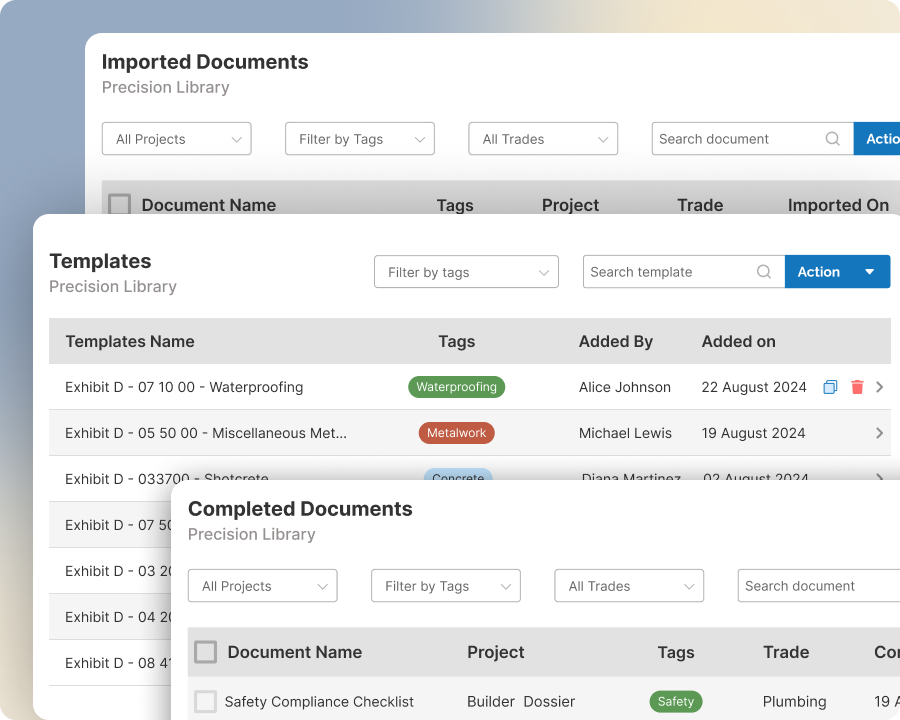The height and width of the screenshot is (720, 900).
Task: Click Tags header in Completed Documents
Action: pos(676,652)
